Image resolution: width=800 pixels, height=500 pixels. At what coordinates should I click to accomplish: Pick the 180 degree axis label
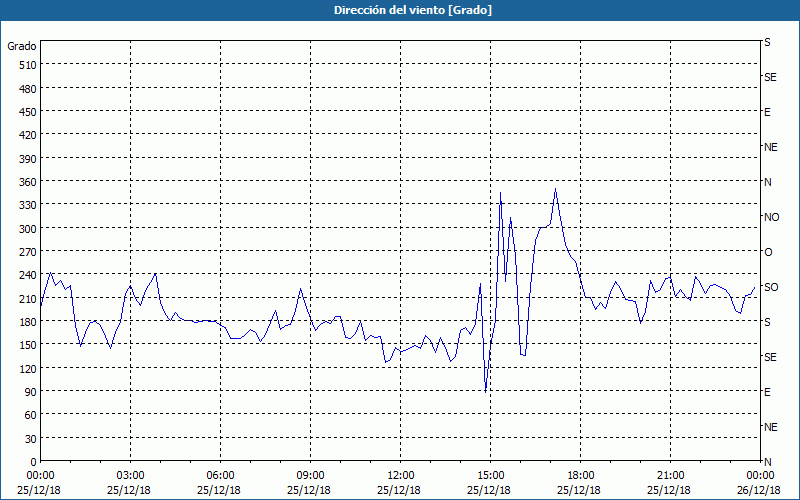[28, 322]
